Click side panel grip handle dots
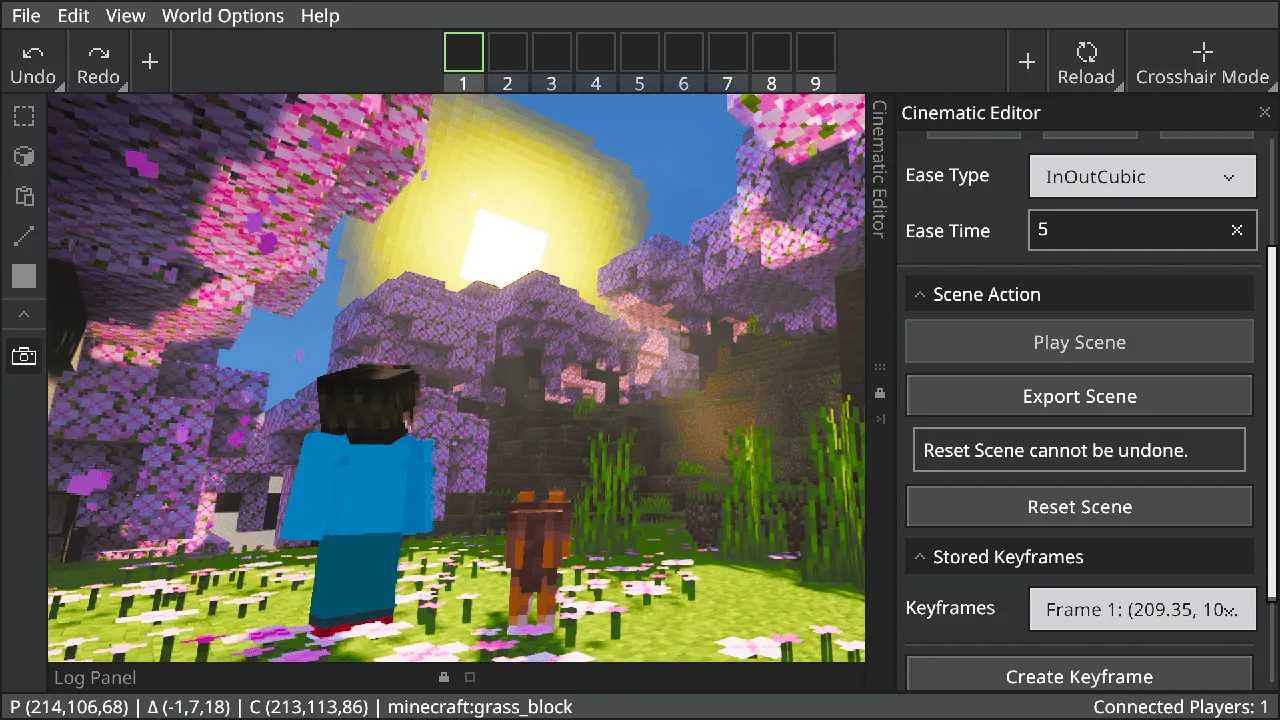This screenshot has width=1280, height=720. (x=880, y=367)
